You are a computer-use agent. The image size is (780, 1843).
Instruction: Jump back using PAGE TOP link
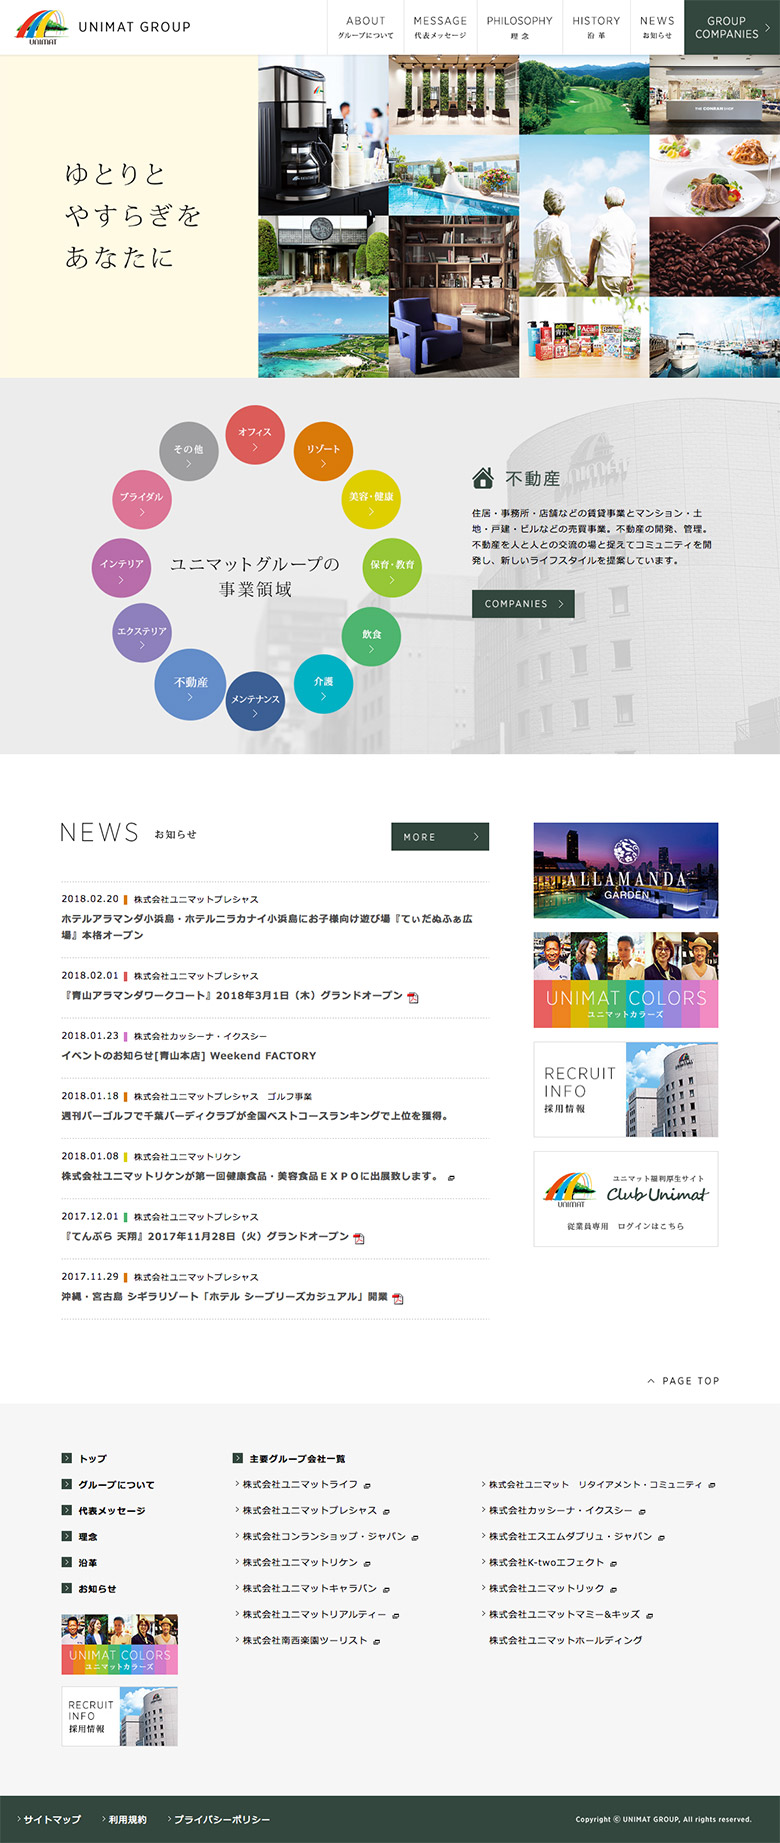pos(683,1381)
